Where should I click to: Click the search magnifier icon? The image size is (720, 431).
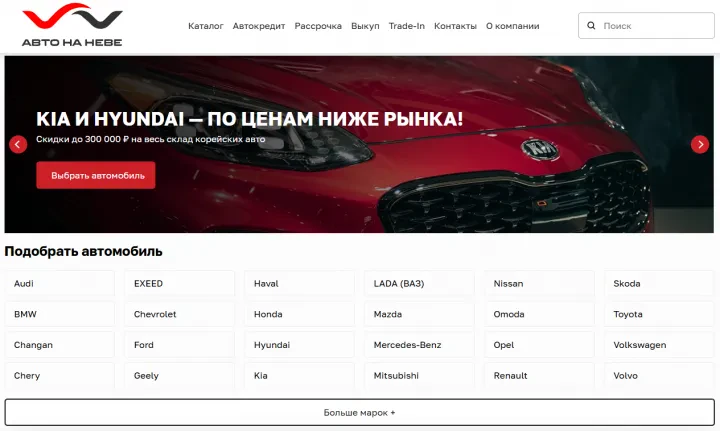coord(591,26)
